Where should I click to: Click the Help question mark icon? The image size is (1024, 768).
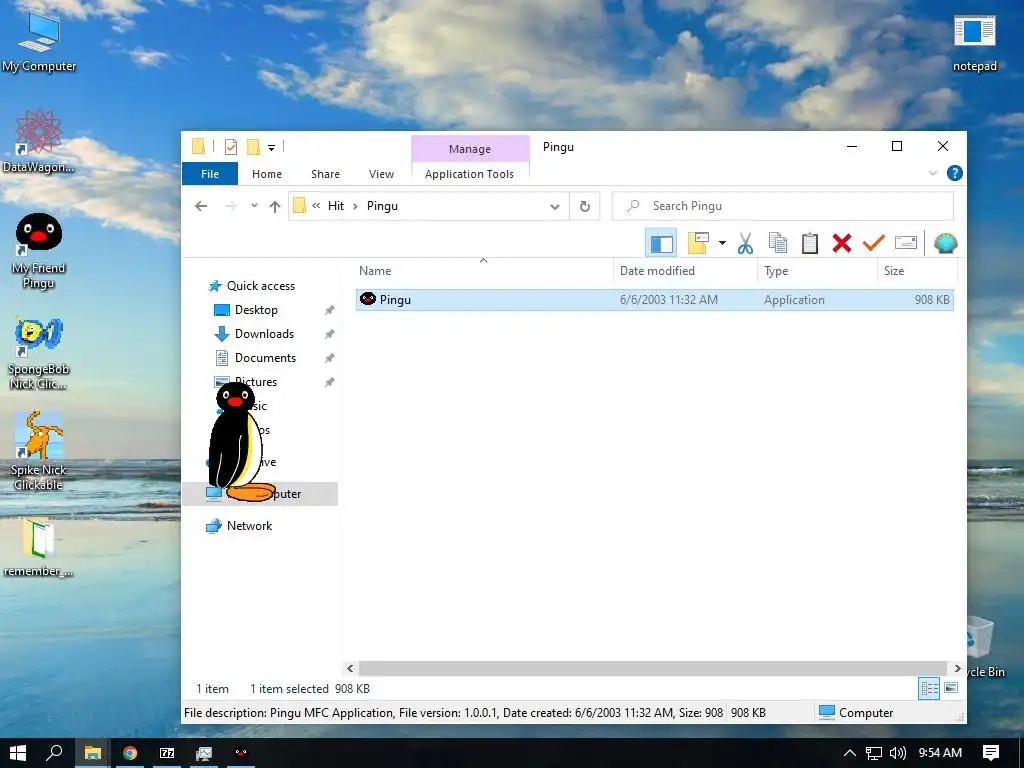[954, 173]
